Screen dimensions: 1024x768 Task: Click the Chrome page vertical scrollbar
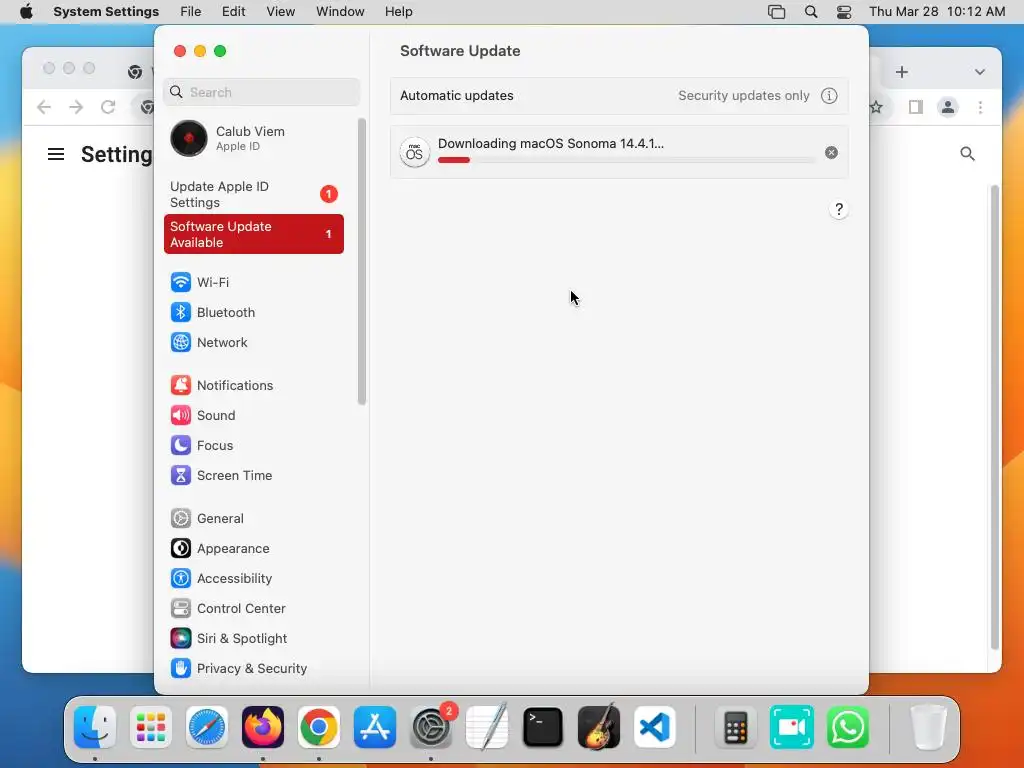coord(995,417)
